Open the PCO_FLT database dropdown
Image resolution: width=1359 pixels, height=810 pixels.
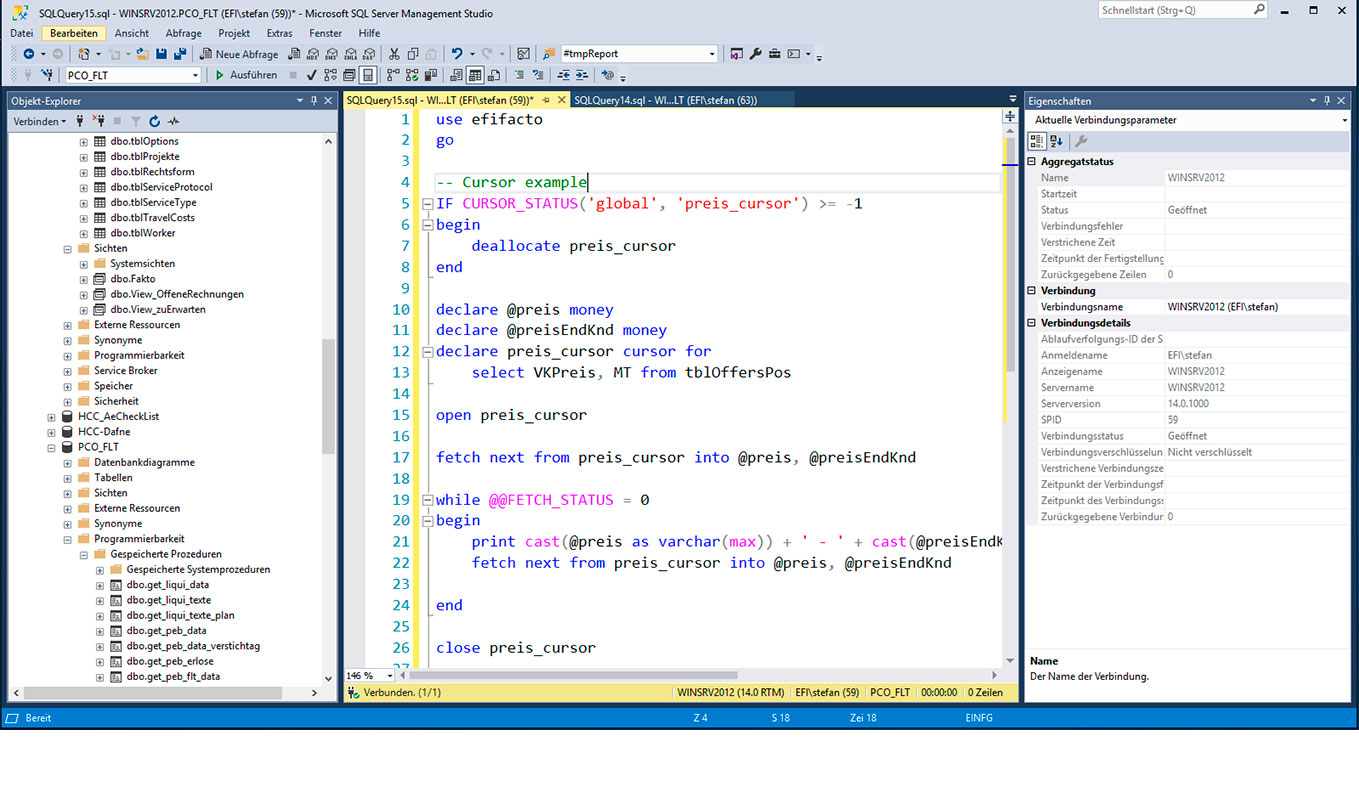[x=195, y=75]
